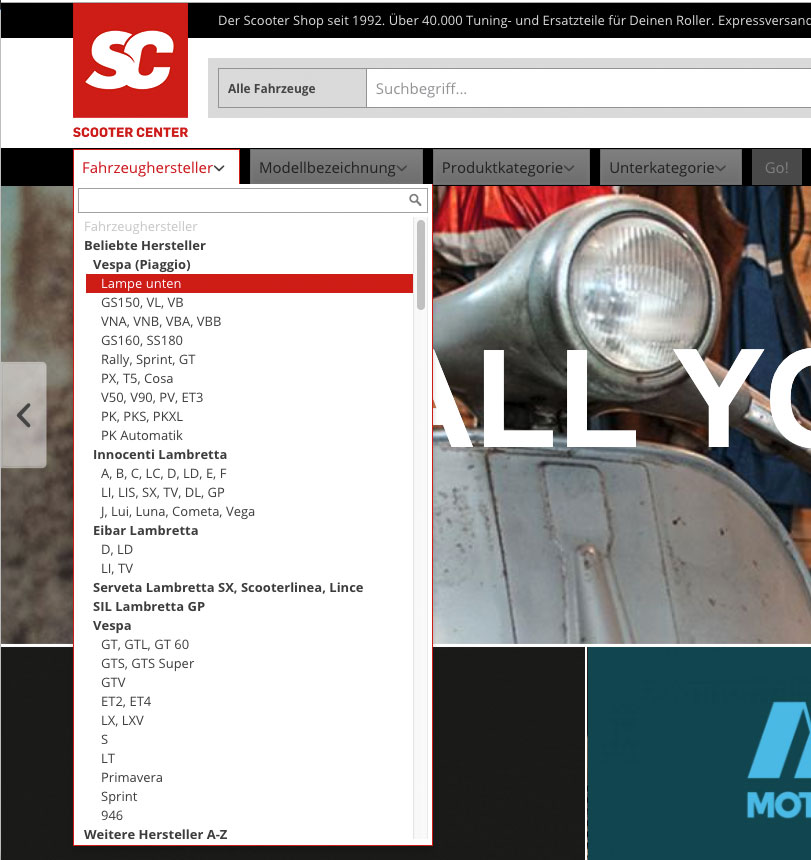The height and width of the screenshot is (860, 811).
Task: Click Innocenti Lambretta group heading
Action: tap(160, 455)
